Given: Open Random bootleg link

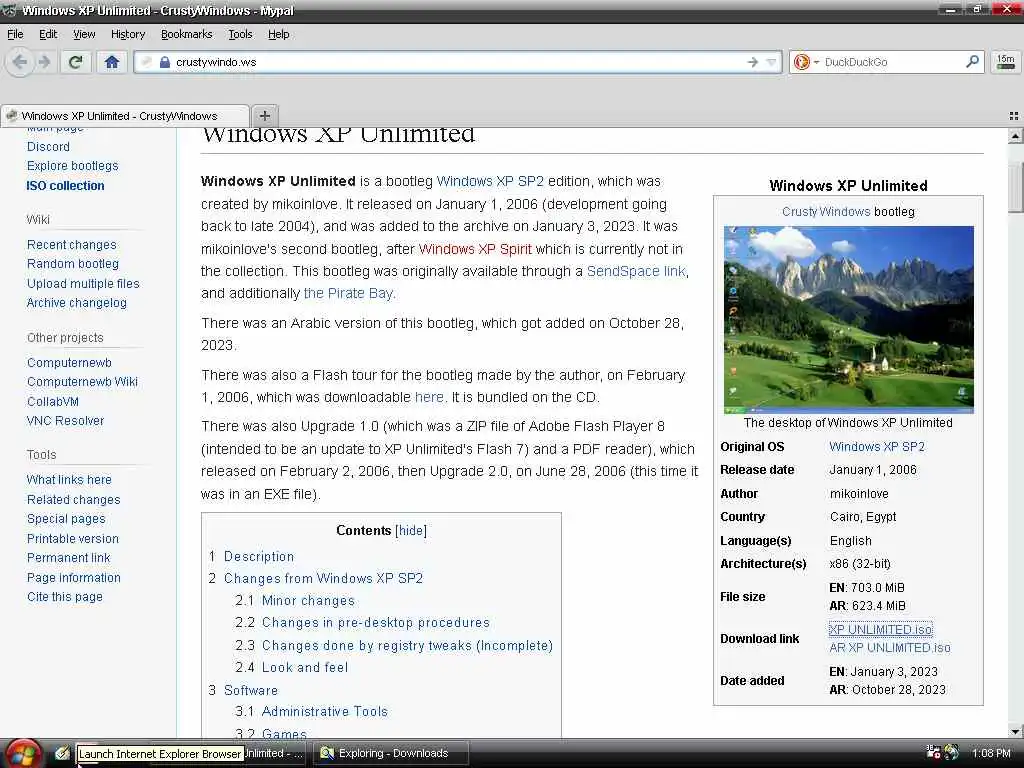Looking at the screenshot, I should (72, 263).
